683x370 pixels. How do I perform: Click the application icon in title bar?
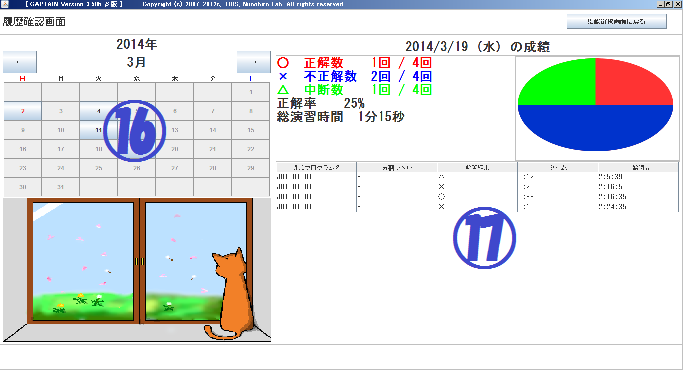[5, 4]
